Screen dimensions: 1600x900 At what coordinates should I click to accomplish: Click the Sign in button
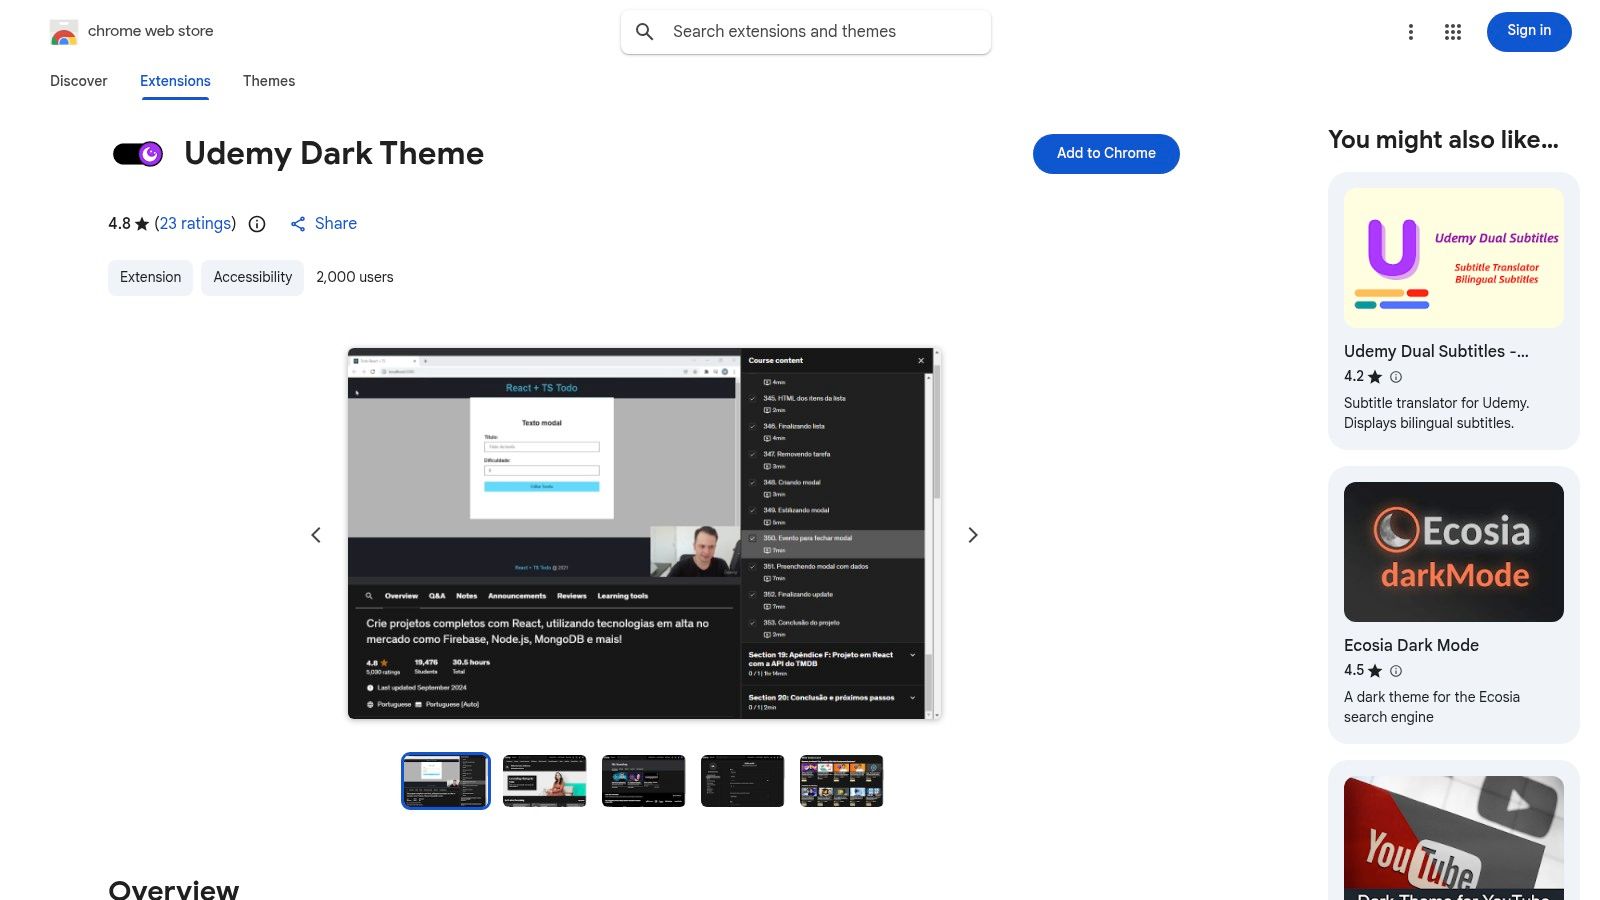tap(1528, 31)
